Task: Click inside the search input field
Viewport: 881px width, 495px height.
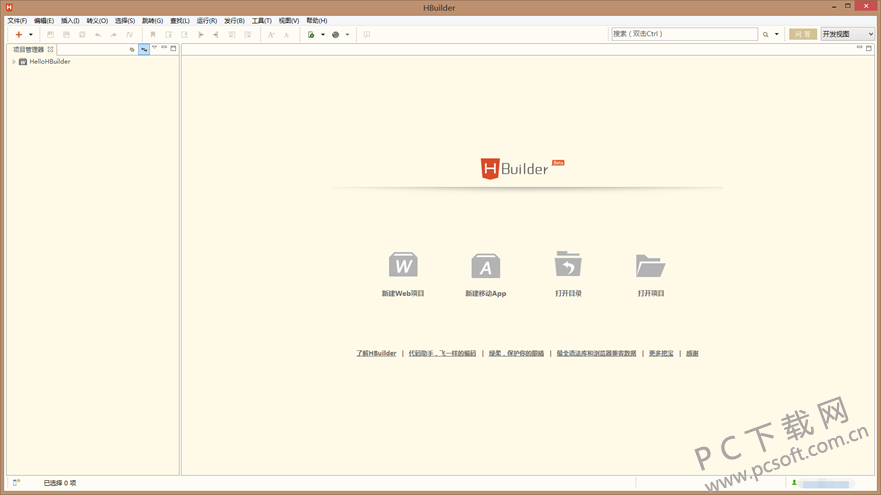Action: point(684,34)
